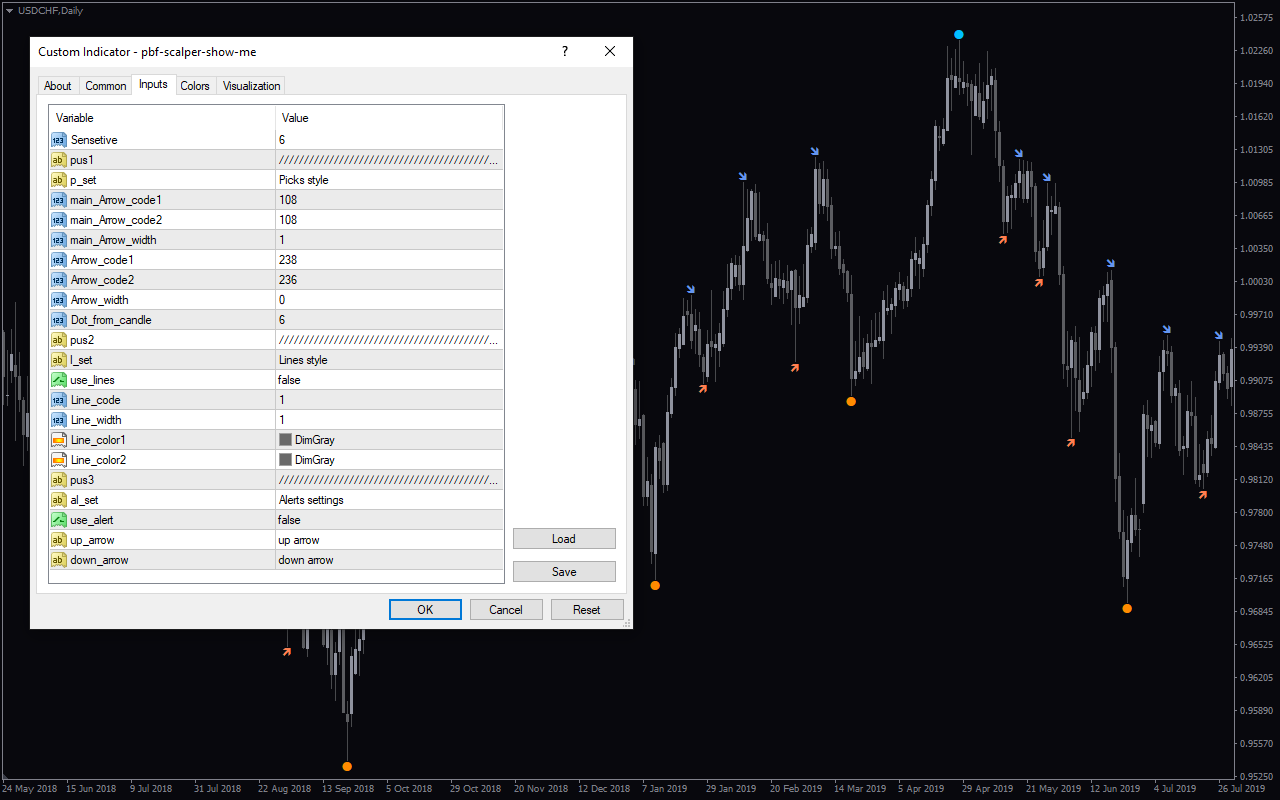Click the color icon beside Line_color1

pos(58,440)
